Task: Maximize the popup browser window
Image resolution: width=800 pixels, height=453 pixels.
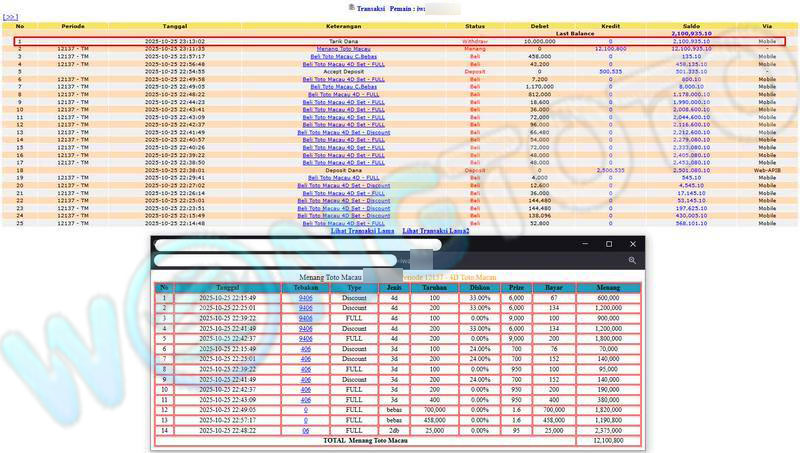Action: pyautogui.click(x=608, y=244)
